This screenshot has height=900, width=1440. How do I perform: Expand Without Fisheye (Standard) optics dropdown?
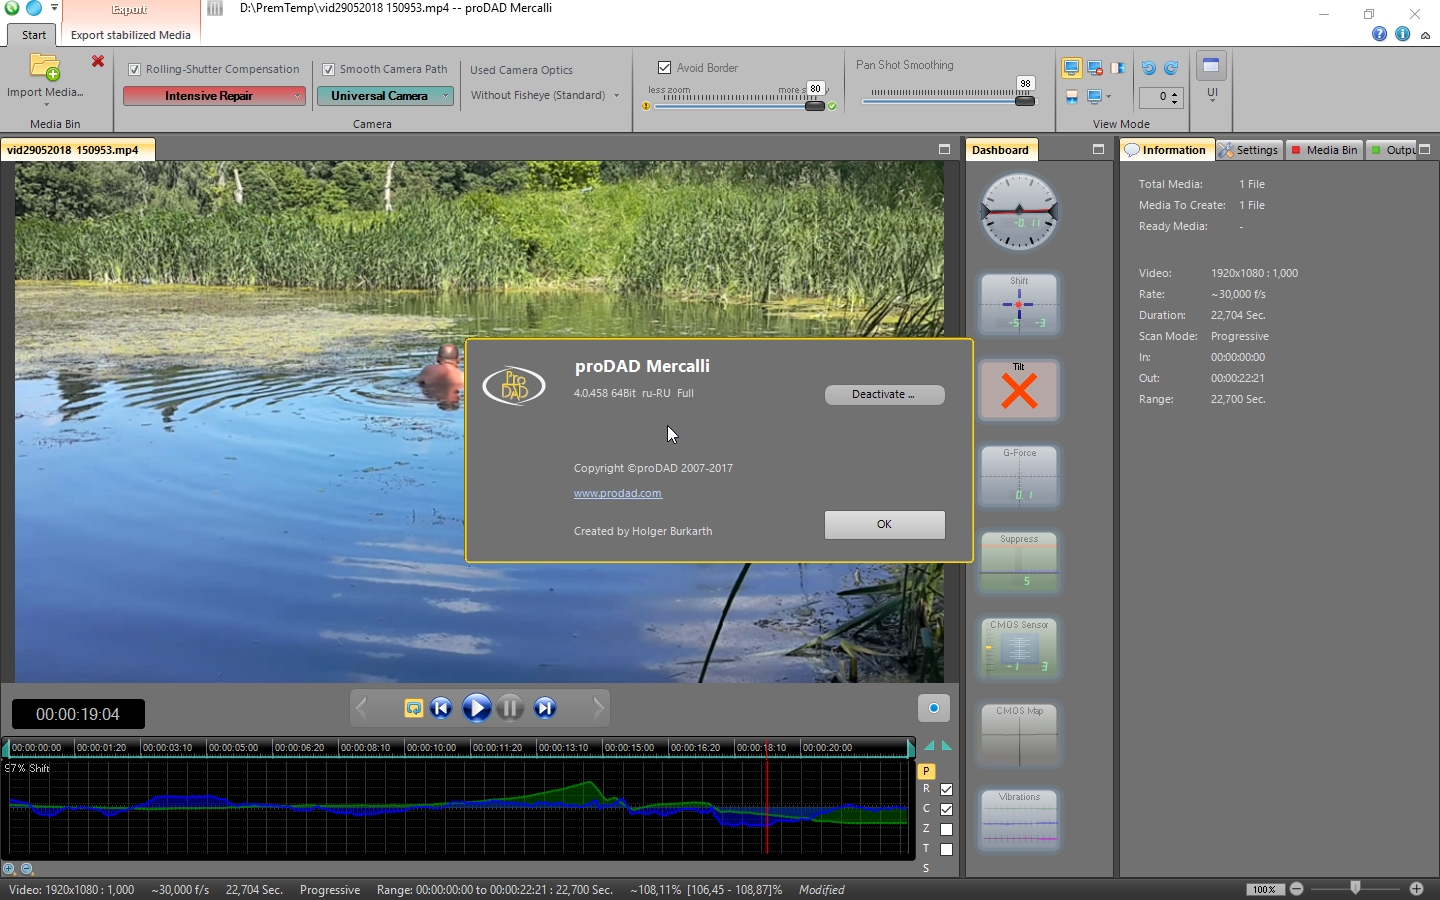point(545,96)
